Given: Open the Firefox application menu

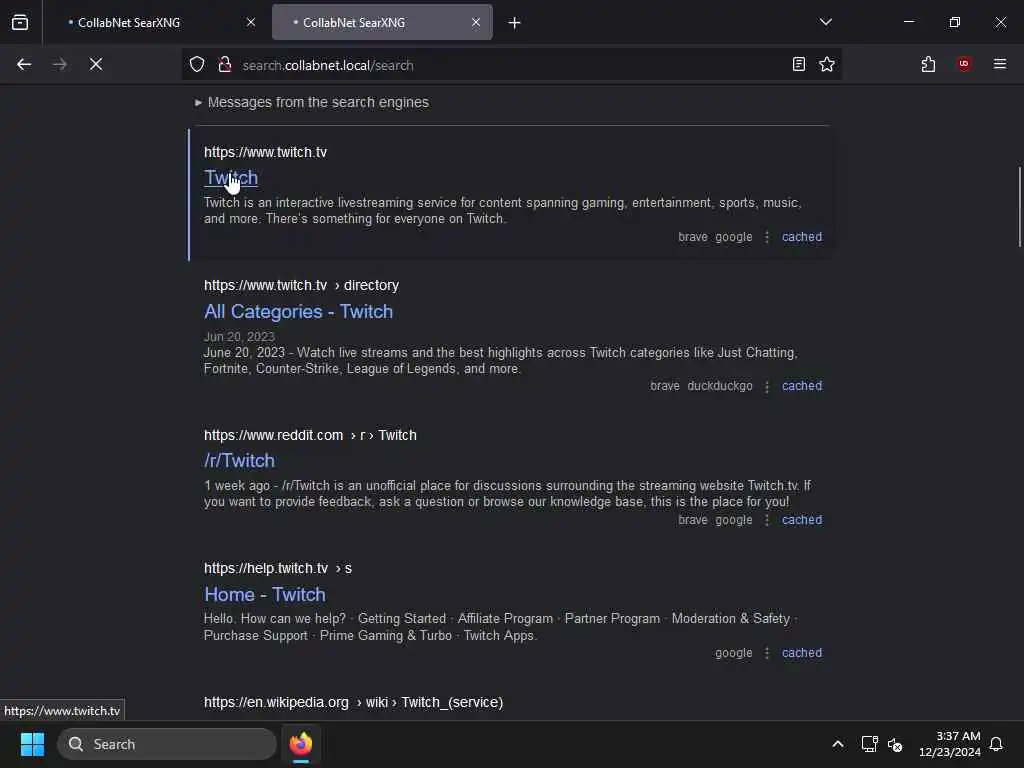Looking at the screenshot, I should click(x=999, y=64).
